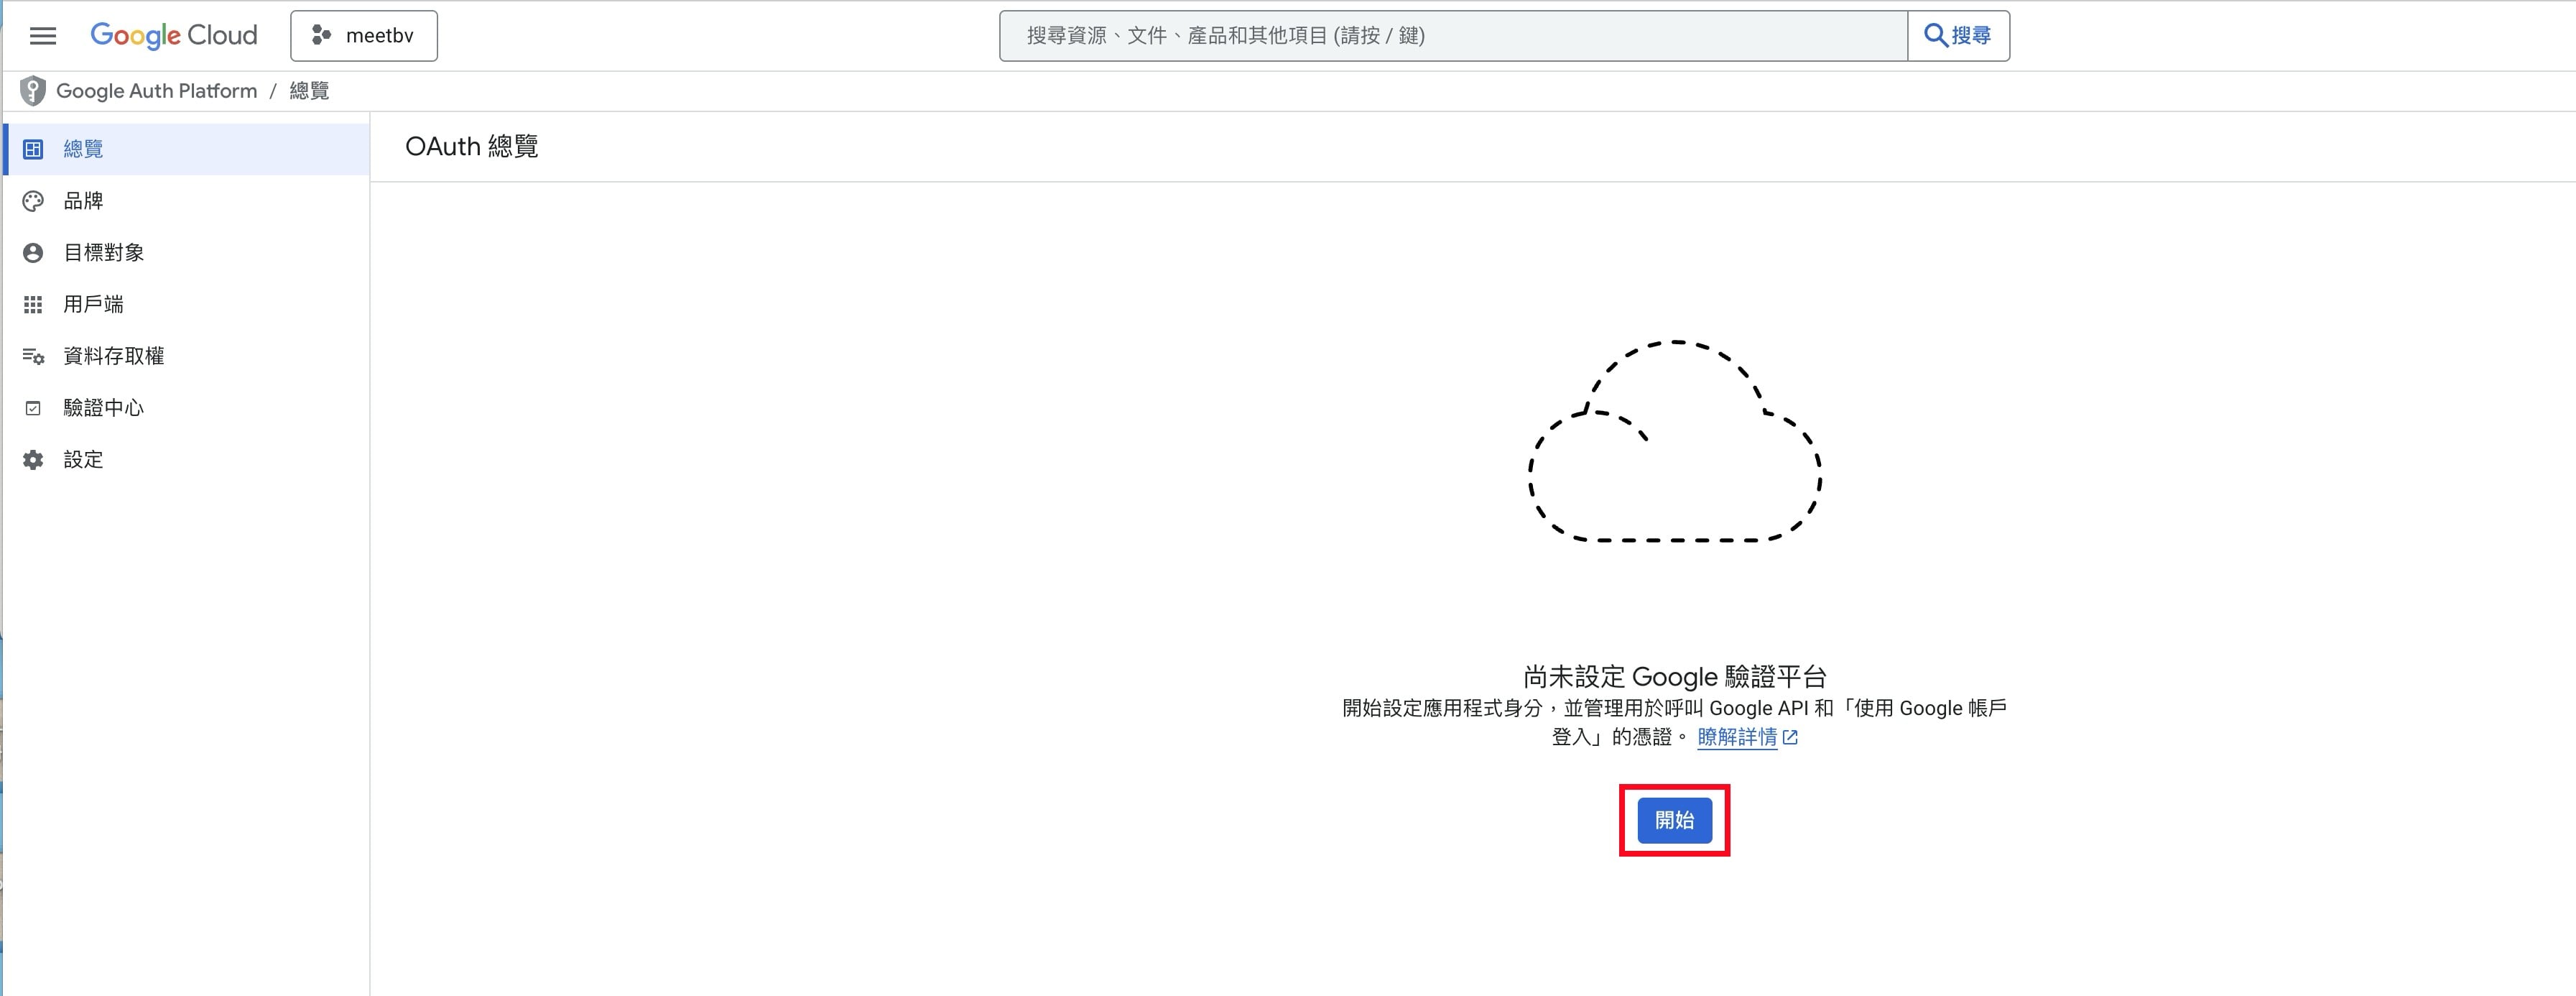The height and width of the screenshot is (996, 2576).
Task: Click the 品牌 palette icon
Action: pyautogui.click(x=33, y=201)
